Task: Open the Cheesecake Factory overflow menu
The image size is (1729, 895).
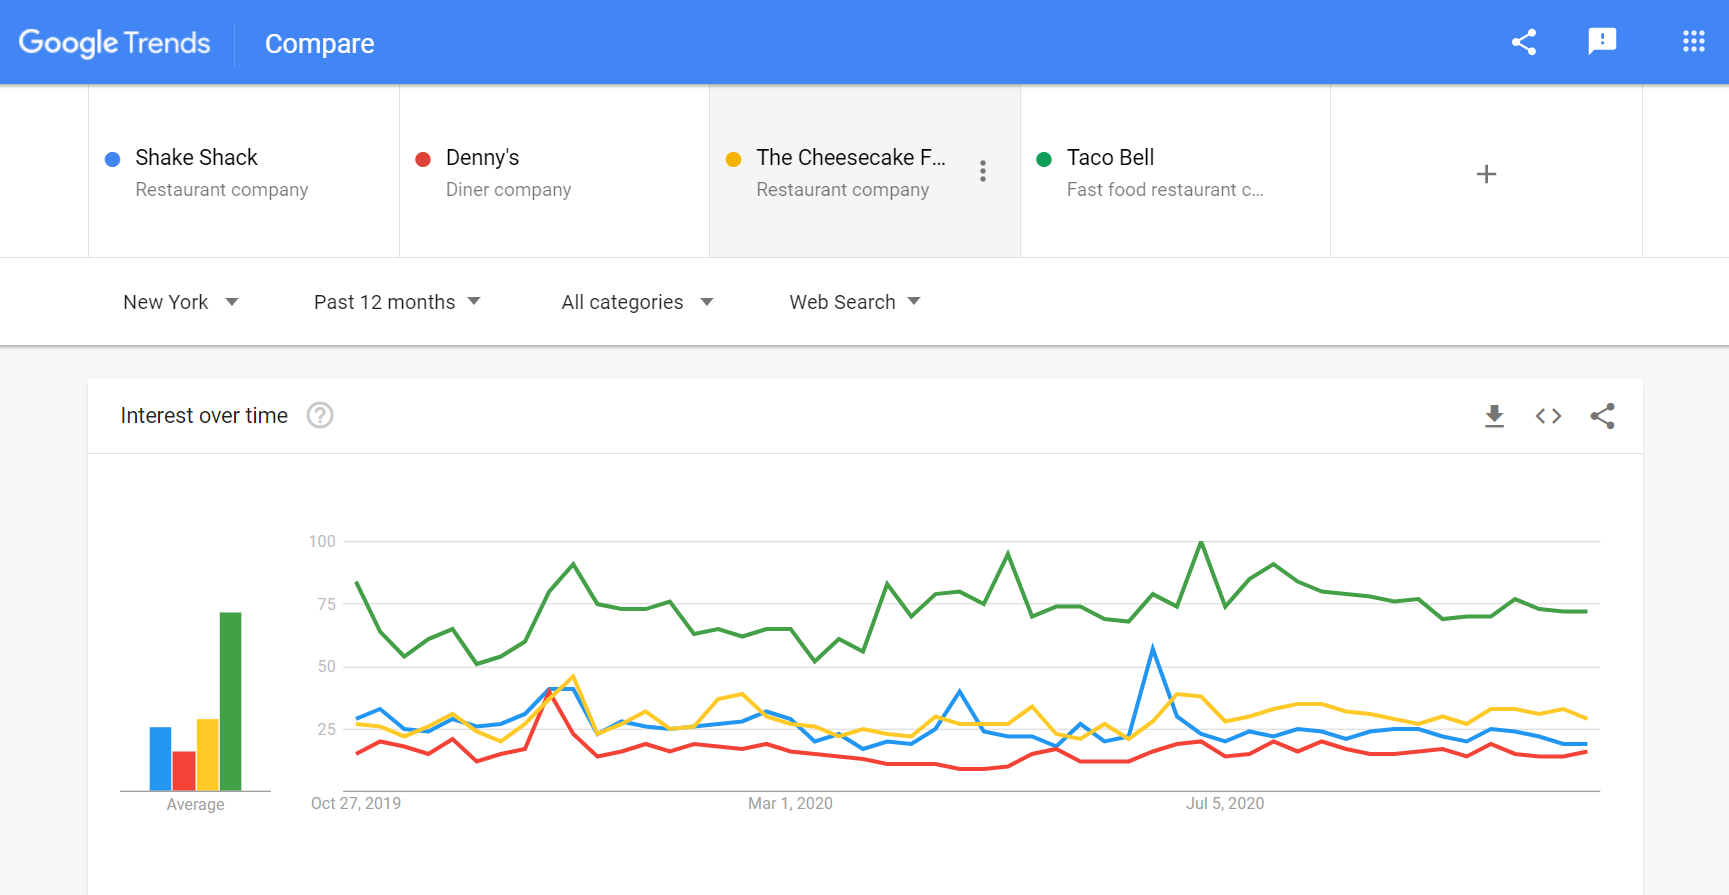Action: pyautogui.click(x=983, y=171)
